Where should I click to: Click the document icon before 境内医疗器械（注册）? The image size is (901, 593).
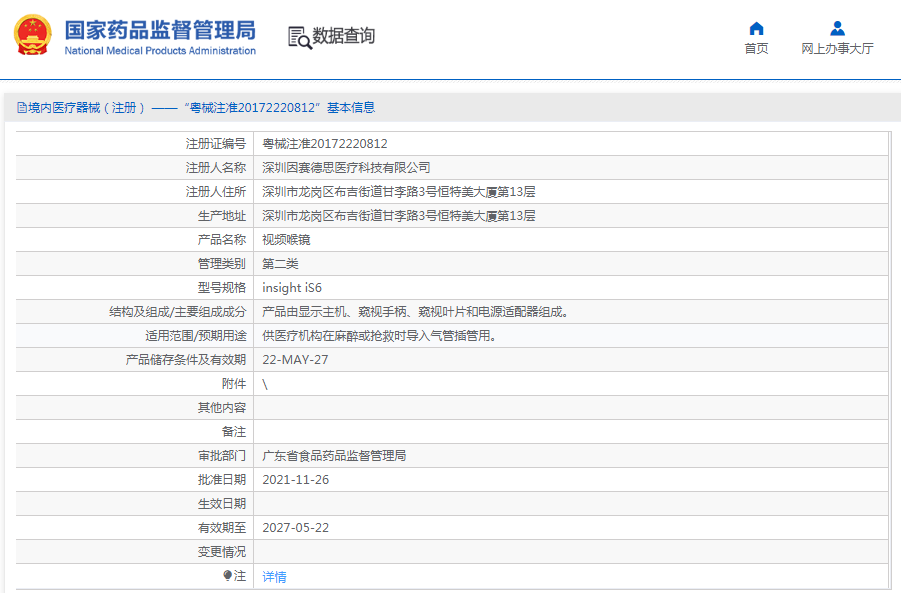point(20,105)
